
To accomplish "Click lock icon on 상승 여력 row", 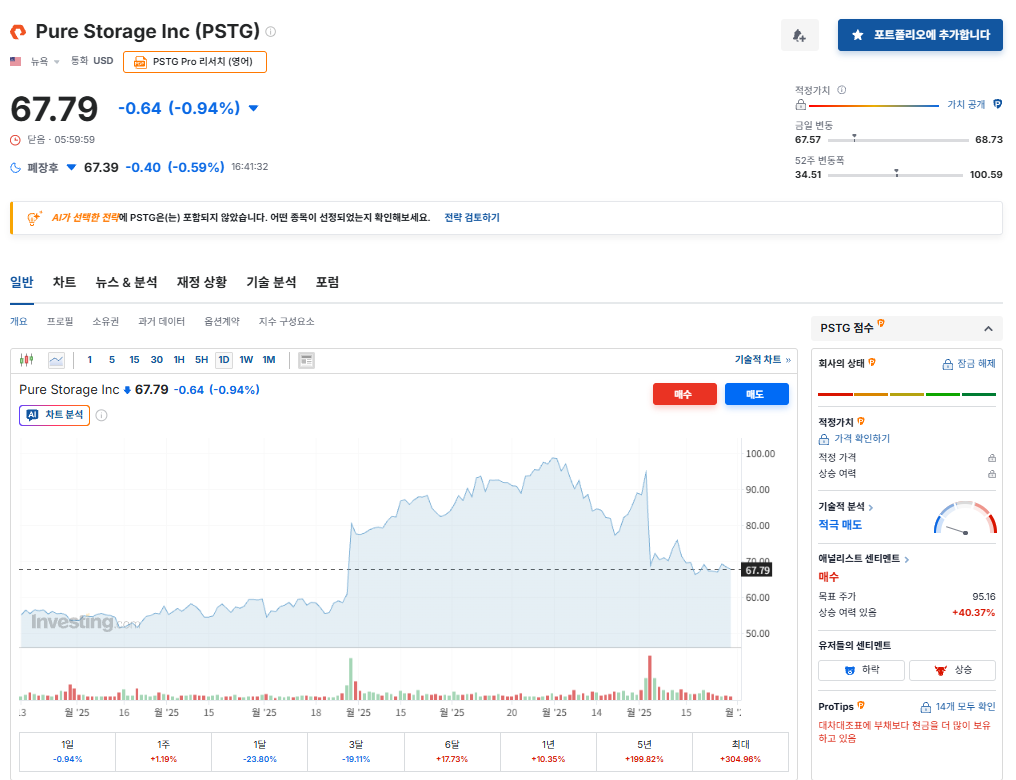I will (x=991, y=474).
